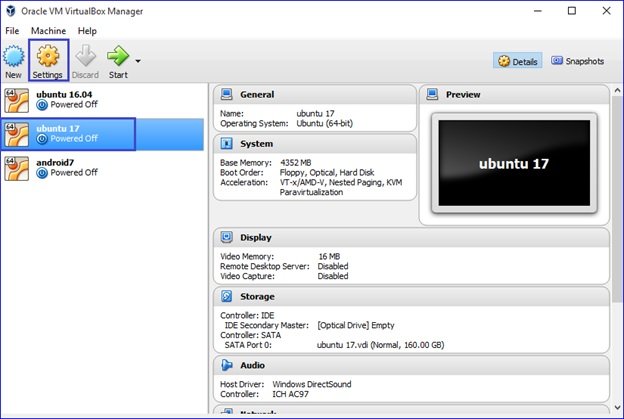
Task: Click the Name value ubuntu 17
Action: (315, 113)
